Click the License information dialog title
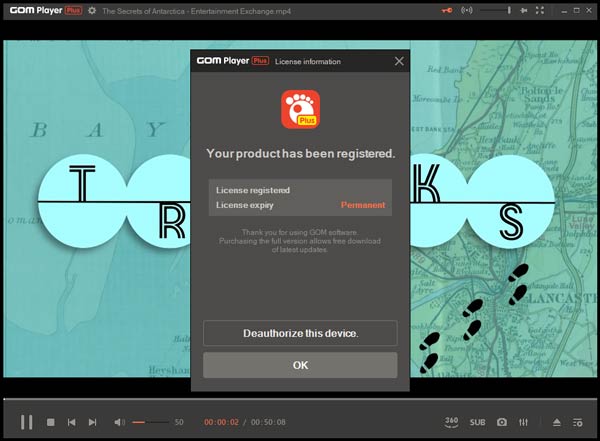The height and width of the screenshot is (441, 600). coord(308,62)
